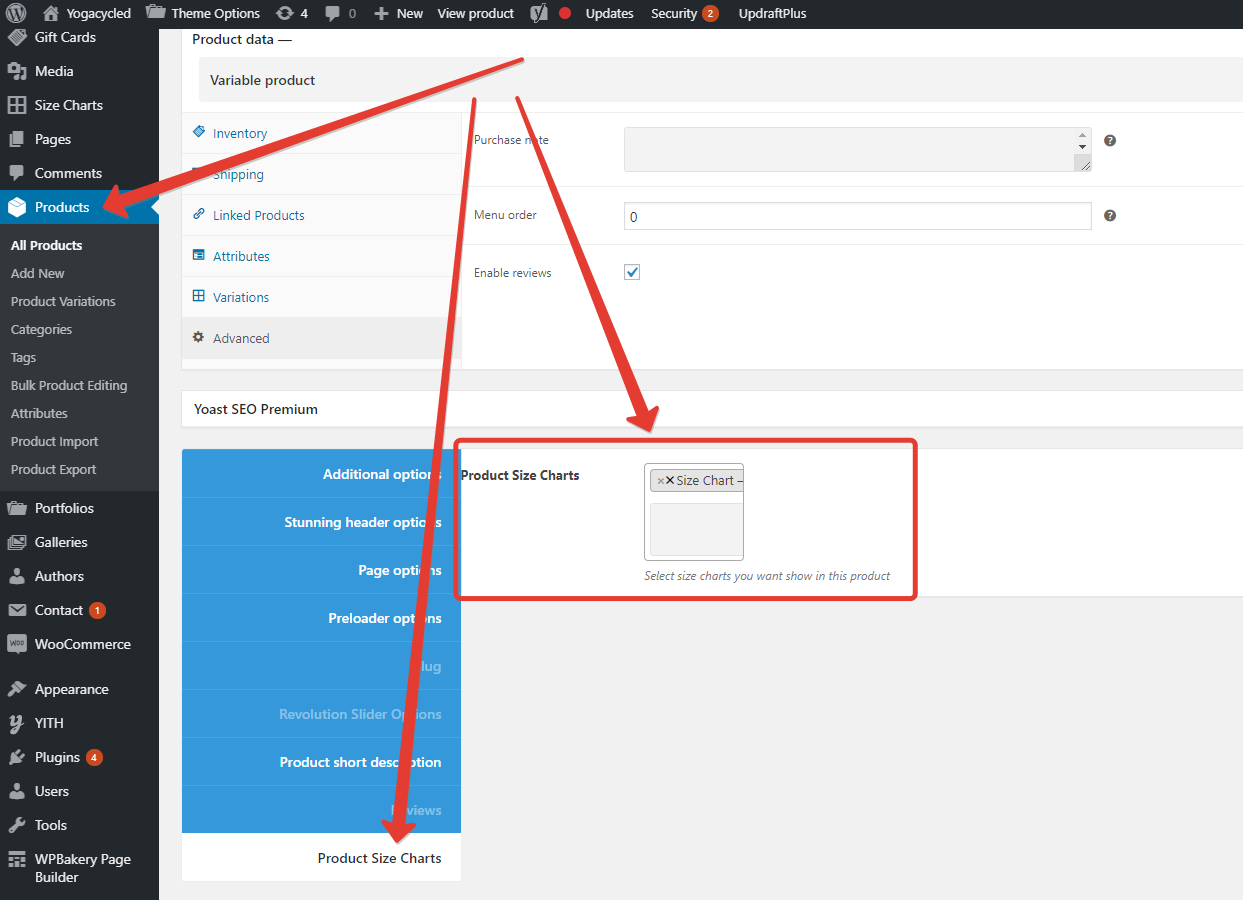Click the updates refresh icon
Screen dimensions: 1243x900
(x=285, y=13)
